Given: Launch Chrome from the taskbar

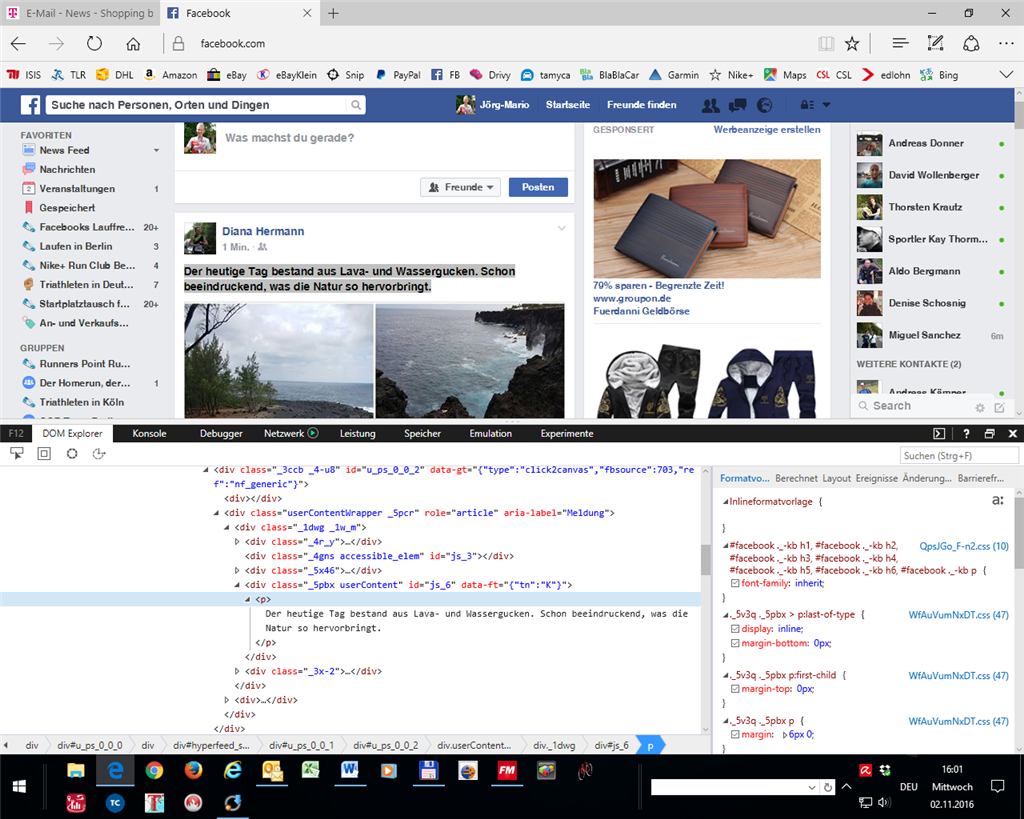Looking at the screenshot, I should (x=154, y=771).
